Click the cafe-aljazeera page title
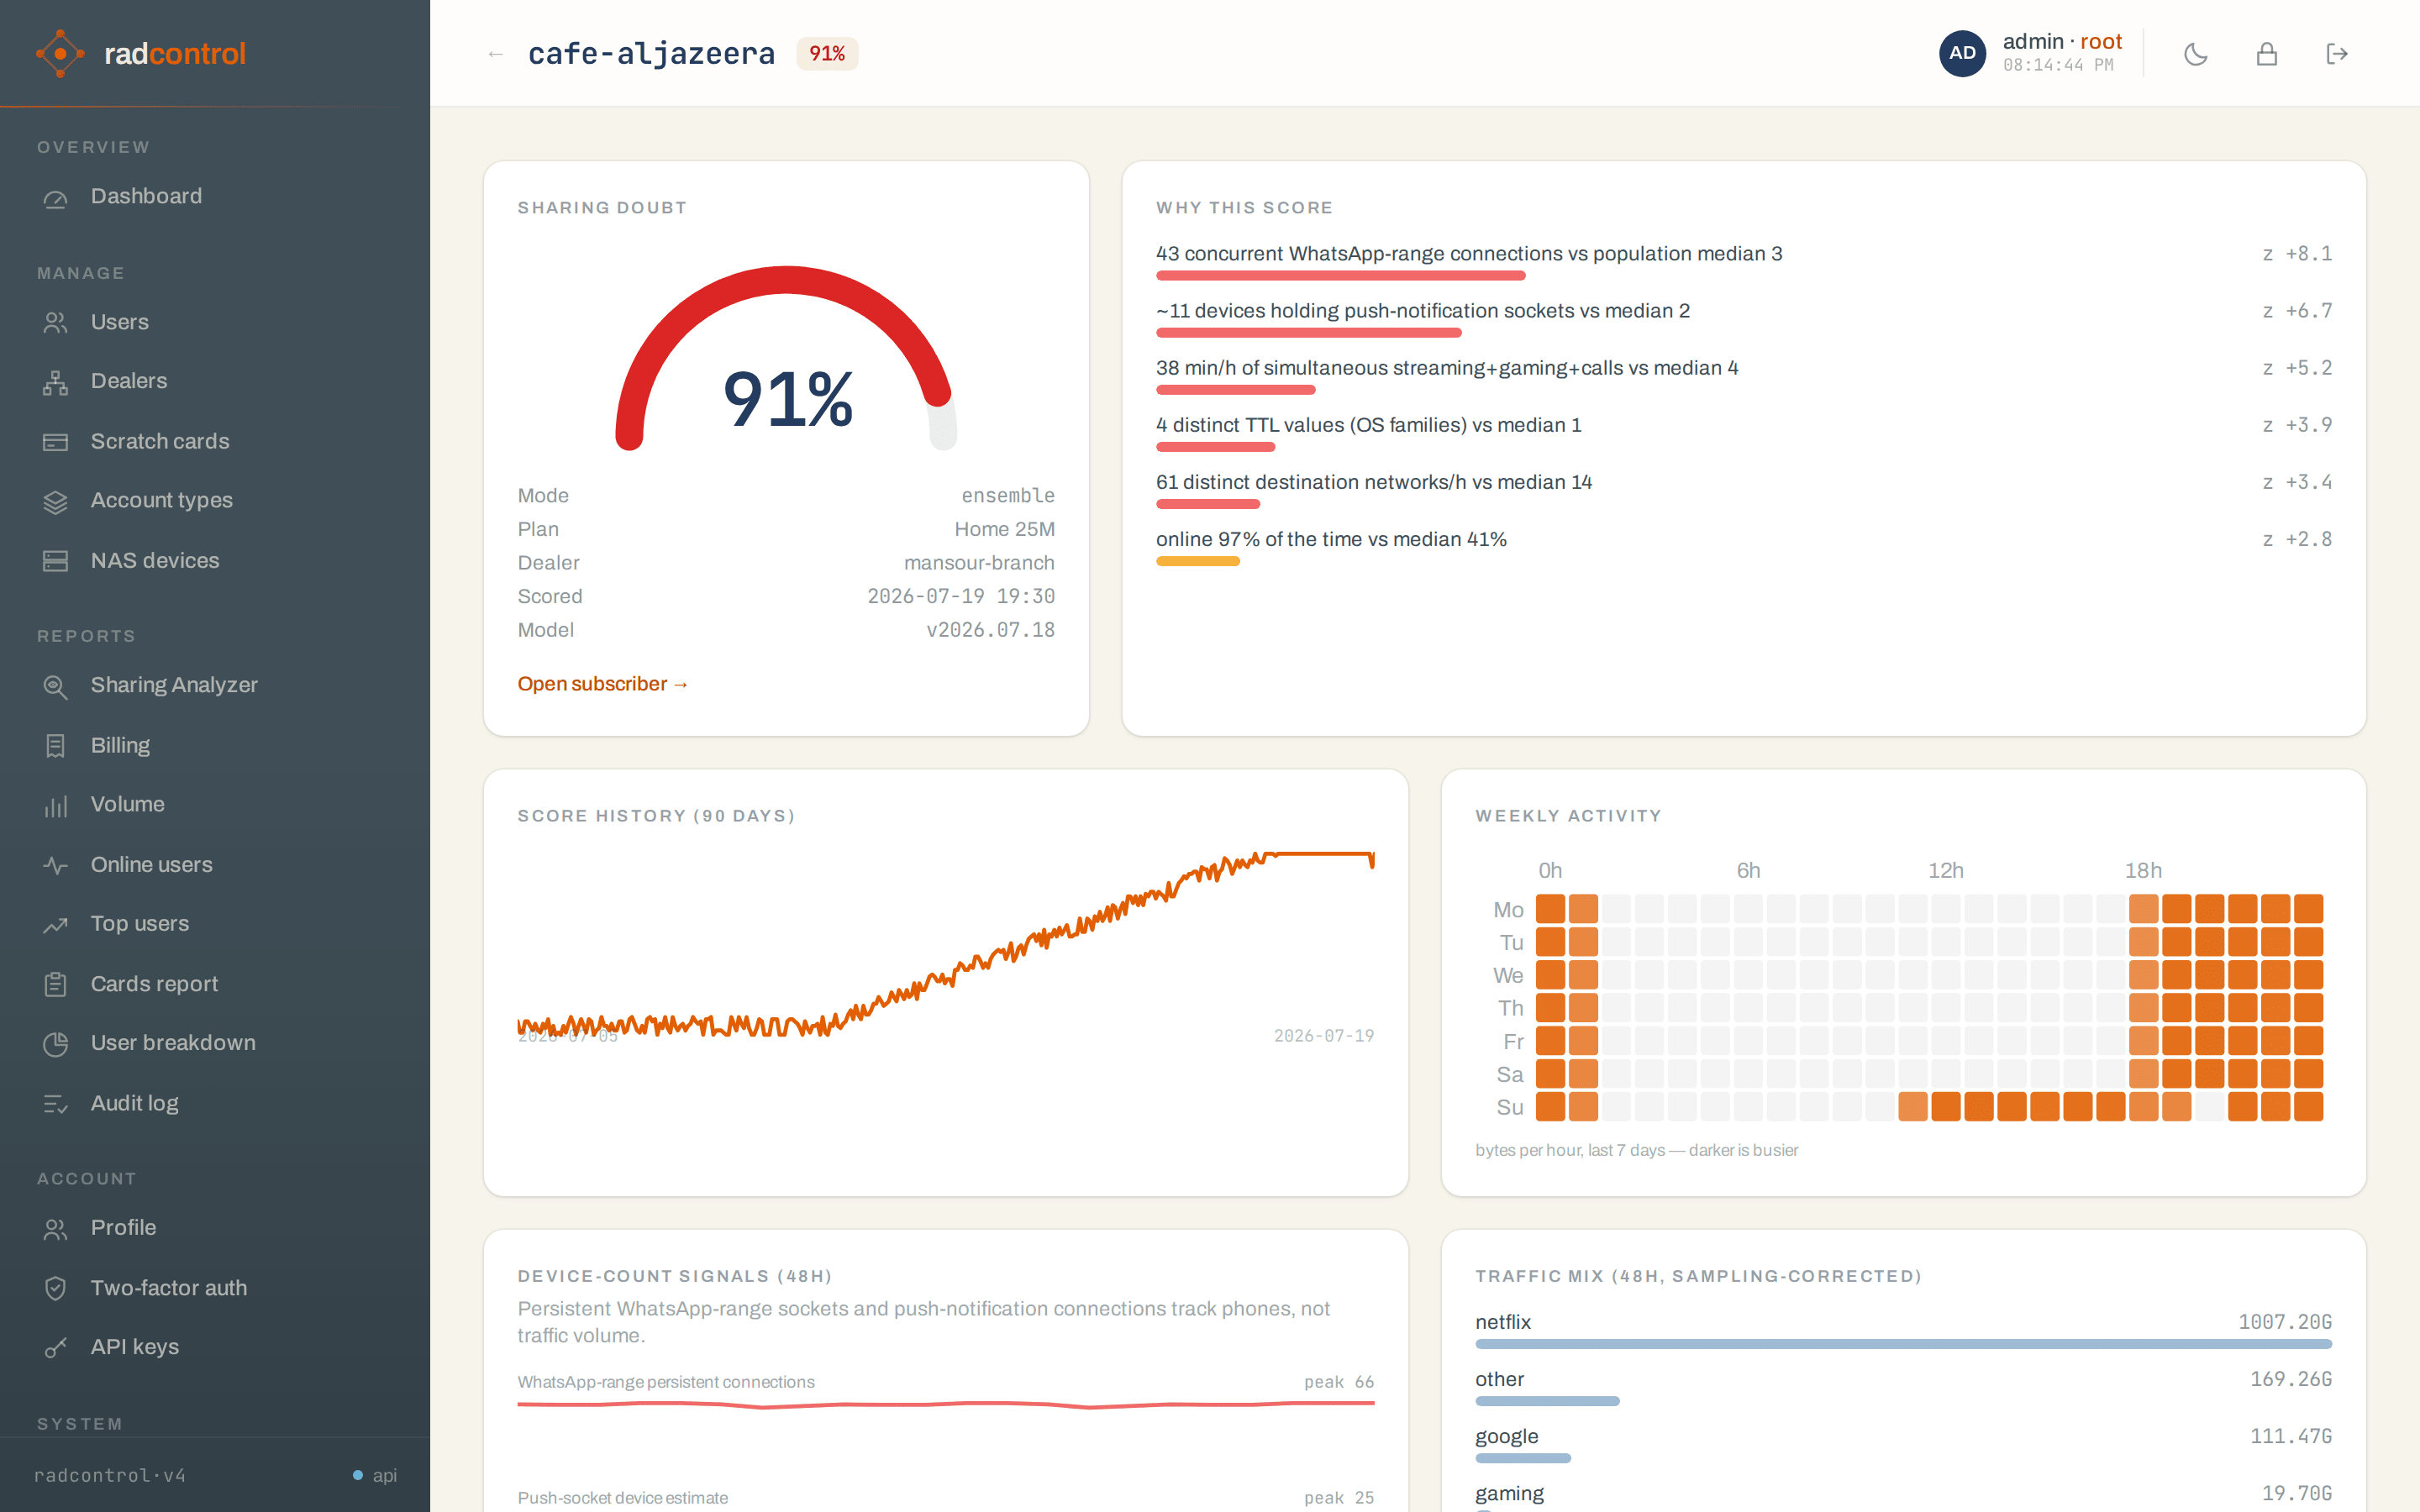 pyautogui.click(x=651, y=54)
